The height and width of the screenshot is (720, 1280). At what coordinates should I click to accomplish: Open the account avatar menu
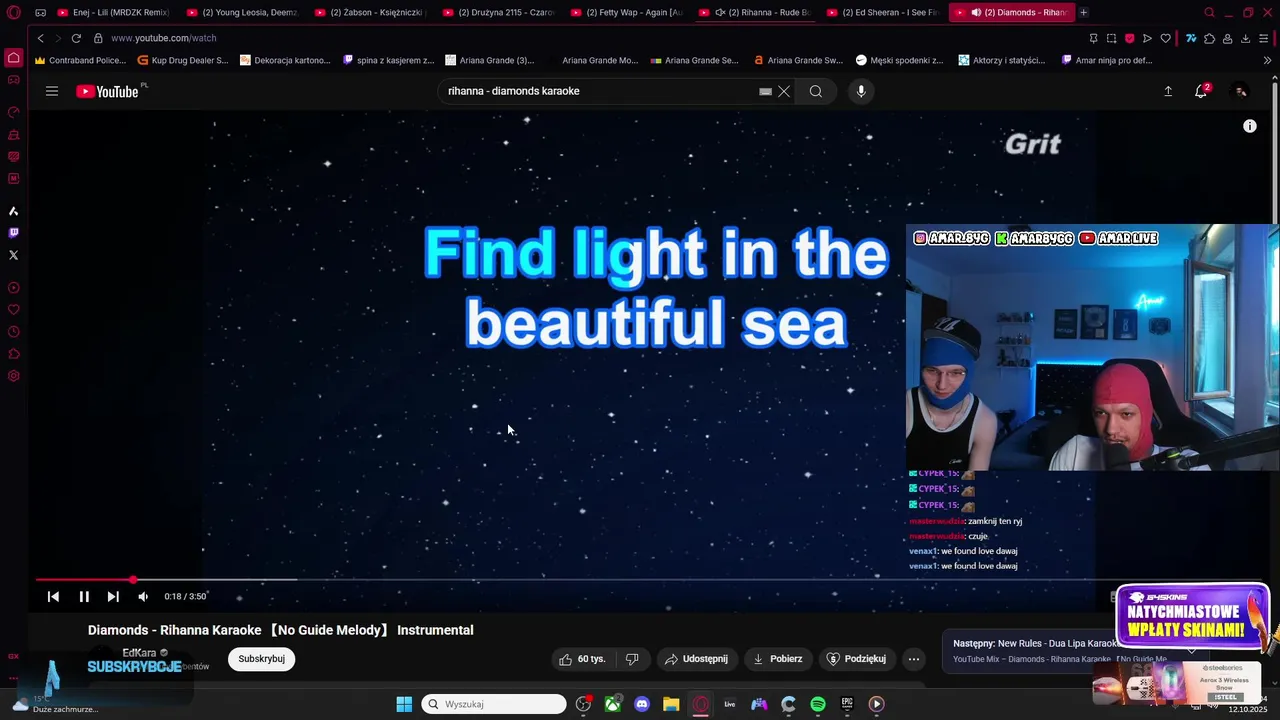[x=1240, y=91]
